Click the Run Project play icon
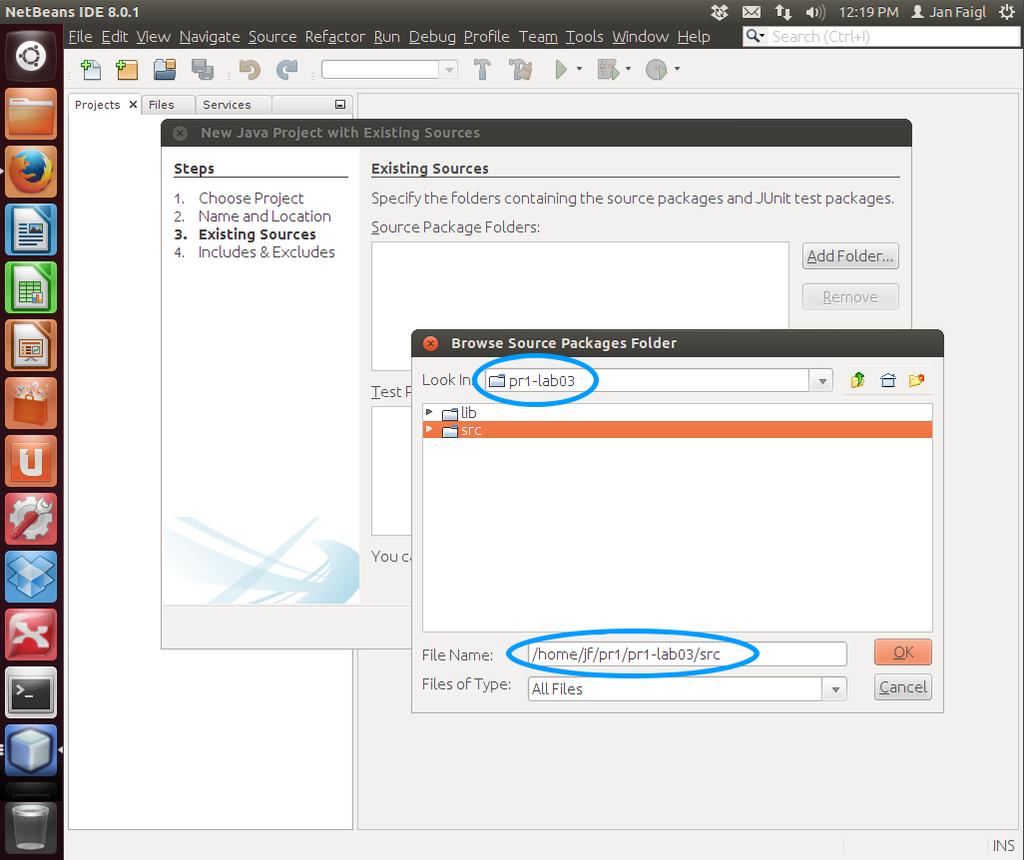1024x860 pixels. 560,69
